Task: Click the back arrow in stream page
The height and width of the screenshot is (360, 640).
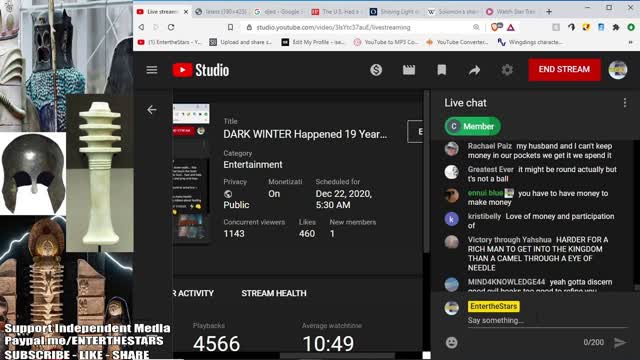Action: pos(152,109)
